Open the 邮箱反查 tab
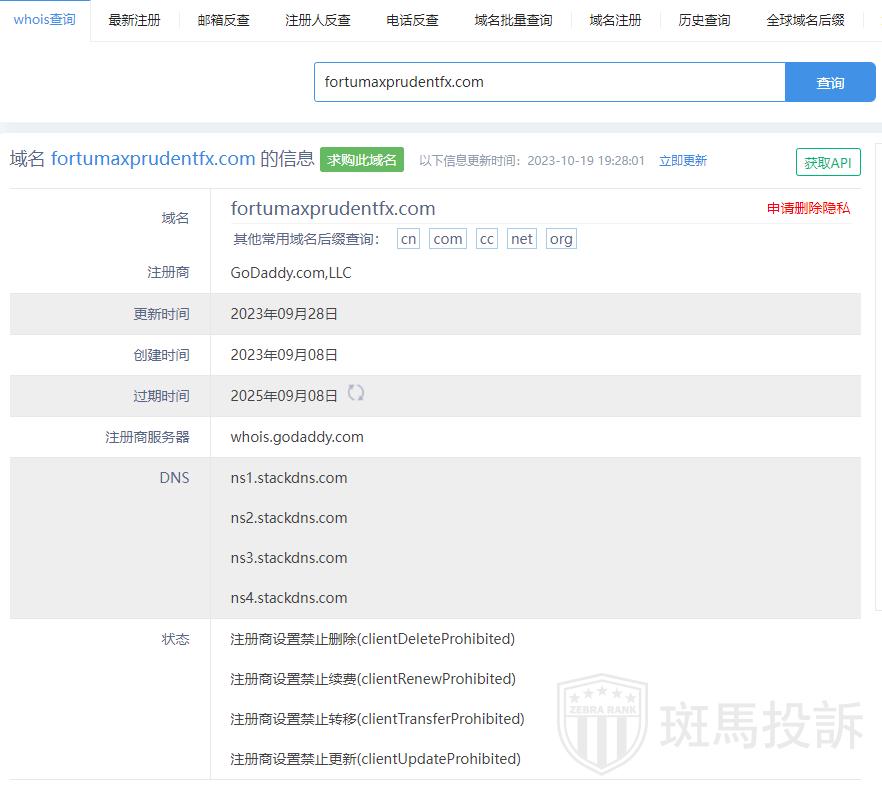The image size is (882, 787). (x=223, y=20)
